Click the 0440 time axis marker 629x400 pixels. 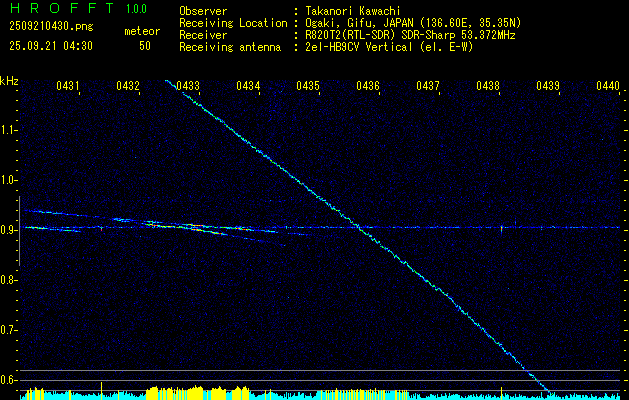(x=608, y=85)
